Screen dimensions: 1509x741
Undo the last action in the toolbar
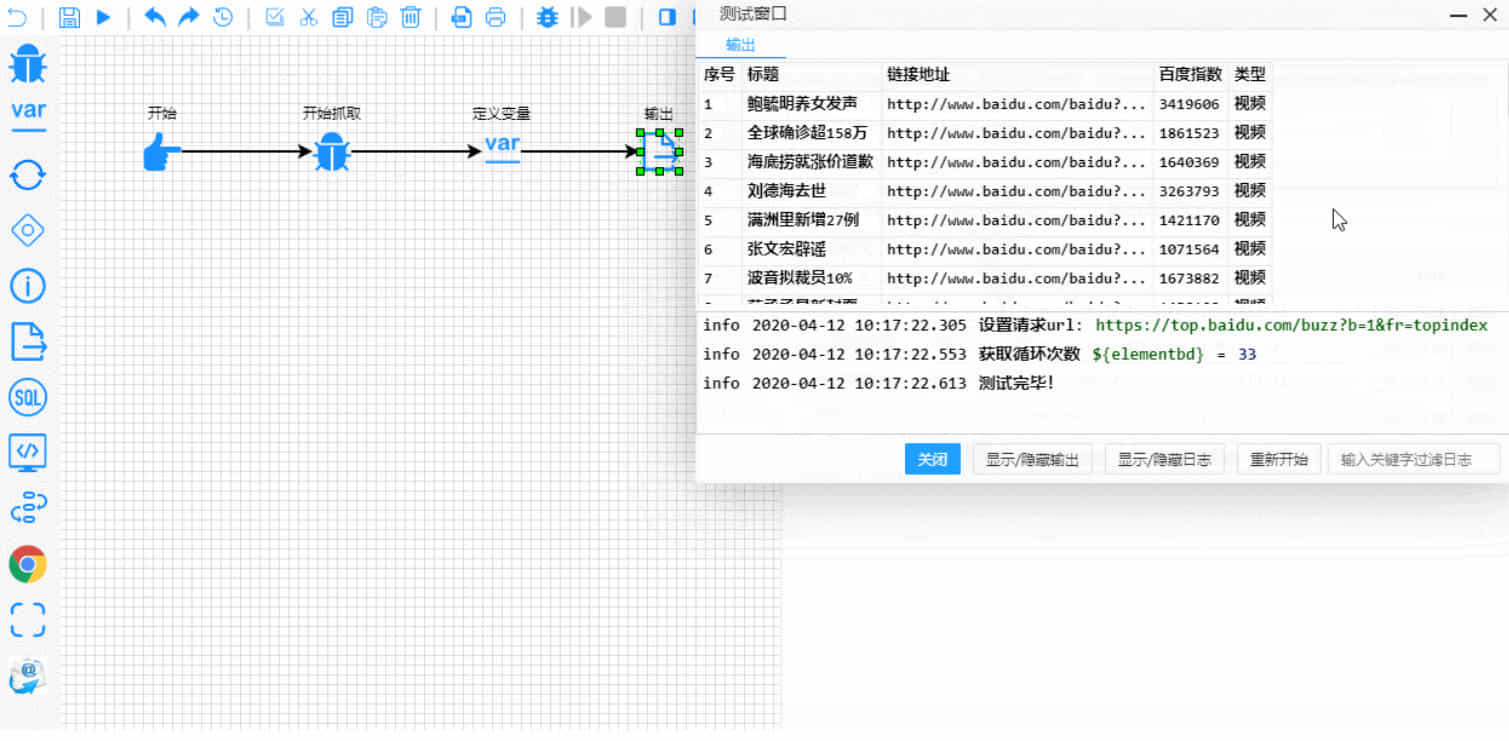point(155,17)
